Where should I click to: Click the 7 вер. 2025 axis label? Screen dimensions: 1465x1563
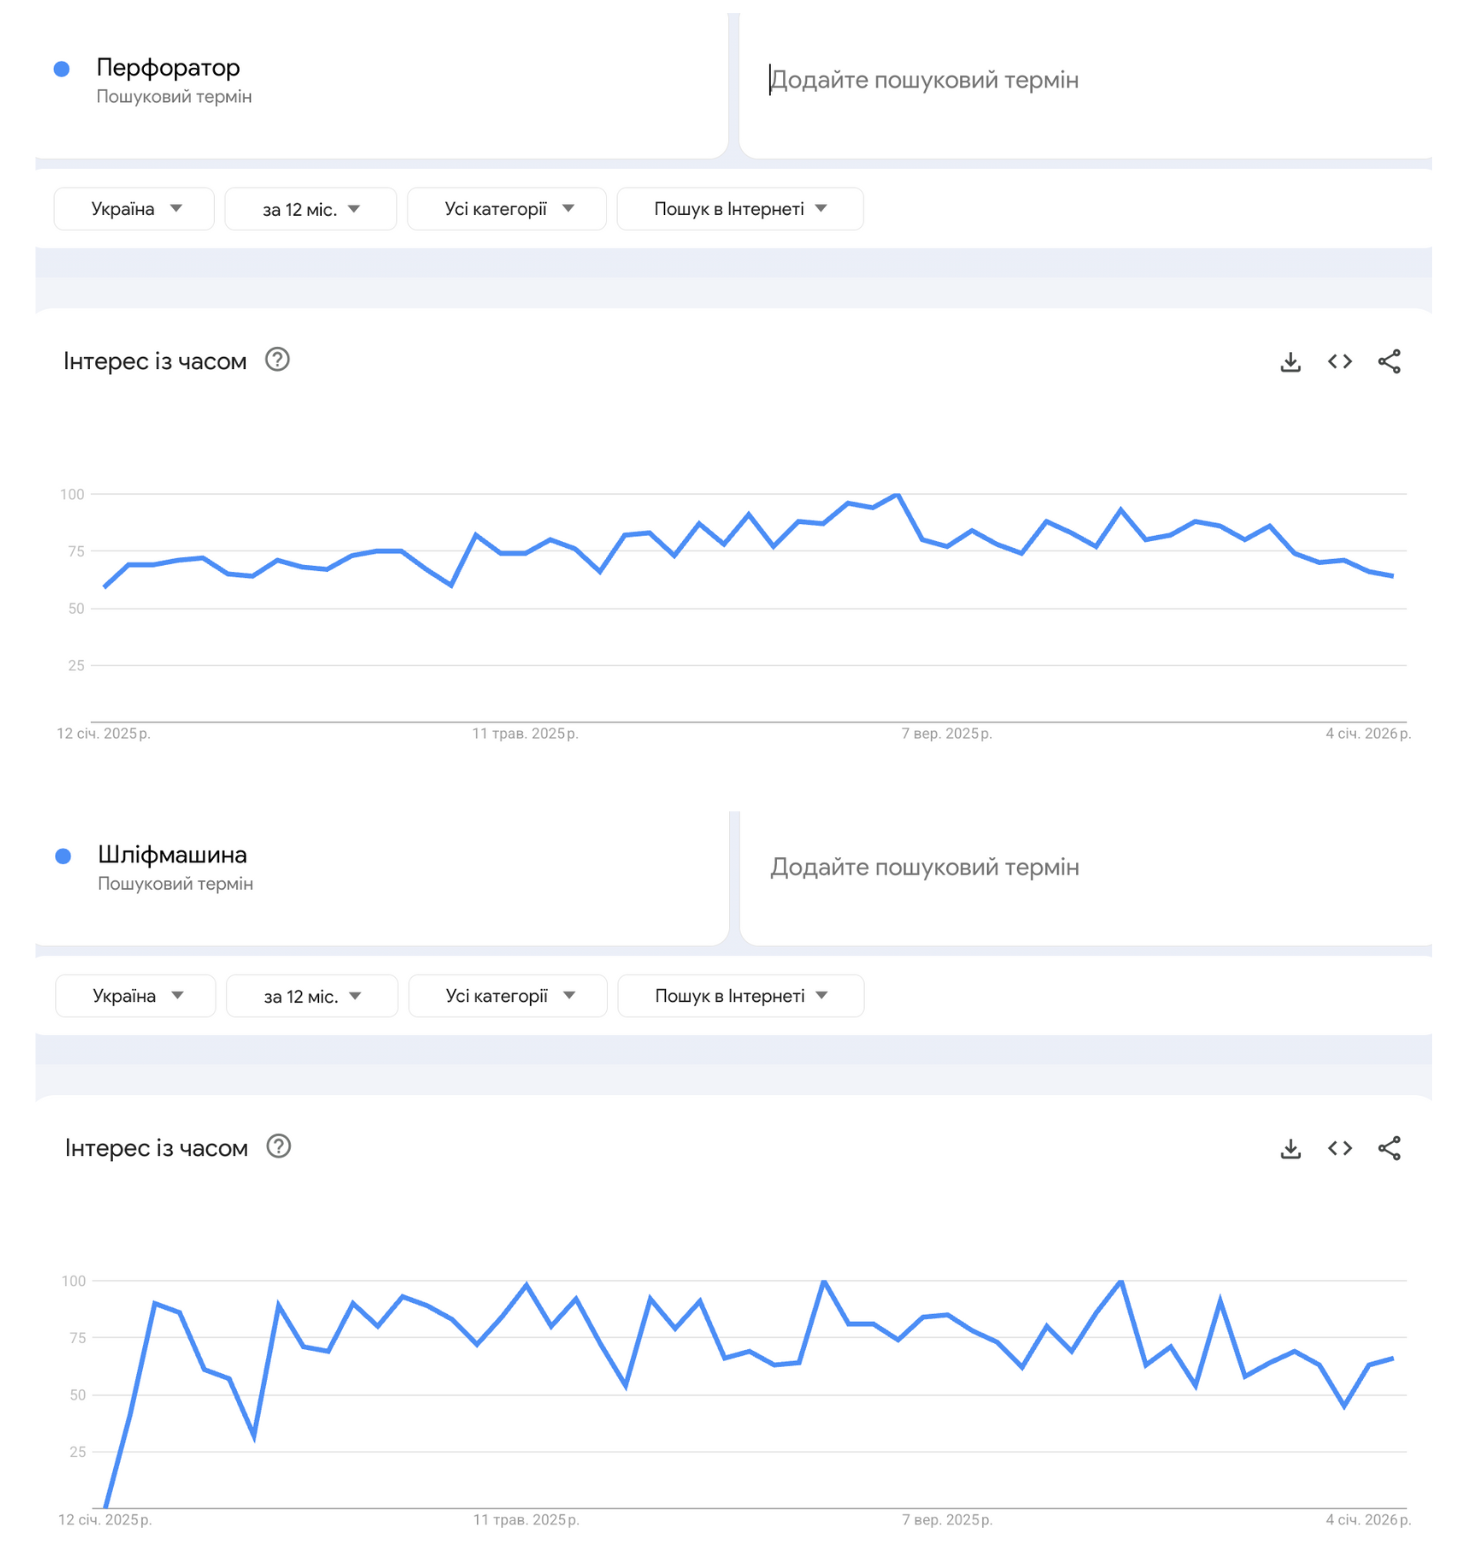tap(948, 732)
